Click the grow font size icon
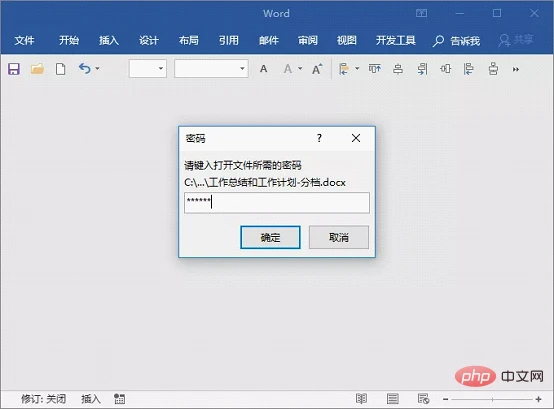Image resolution: width=554 pixels, height=409 pixels. (x=317, y=69)
